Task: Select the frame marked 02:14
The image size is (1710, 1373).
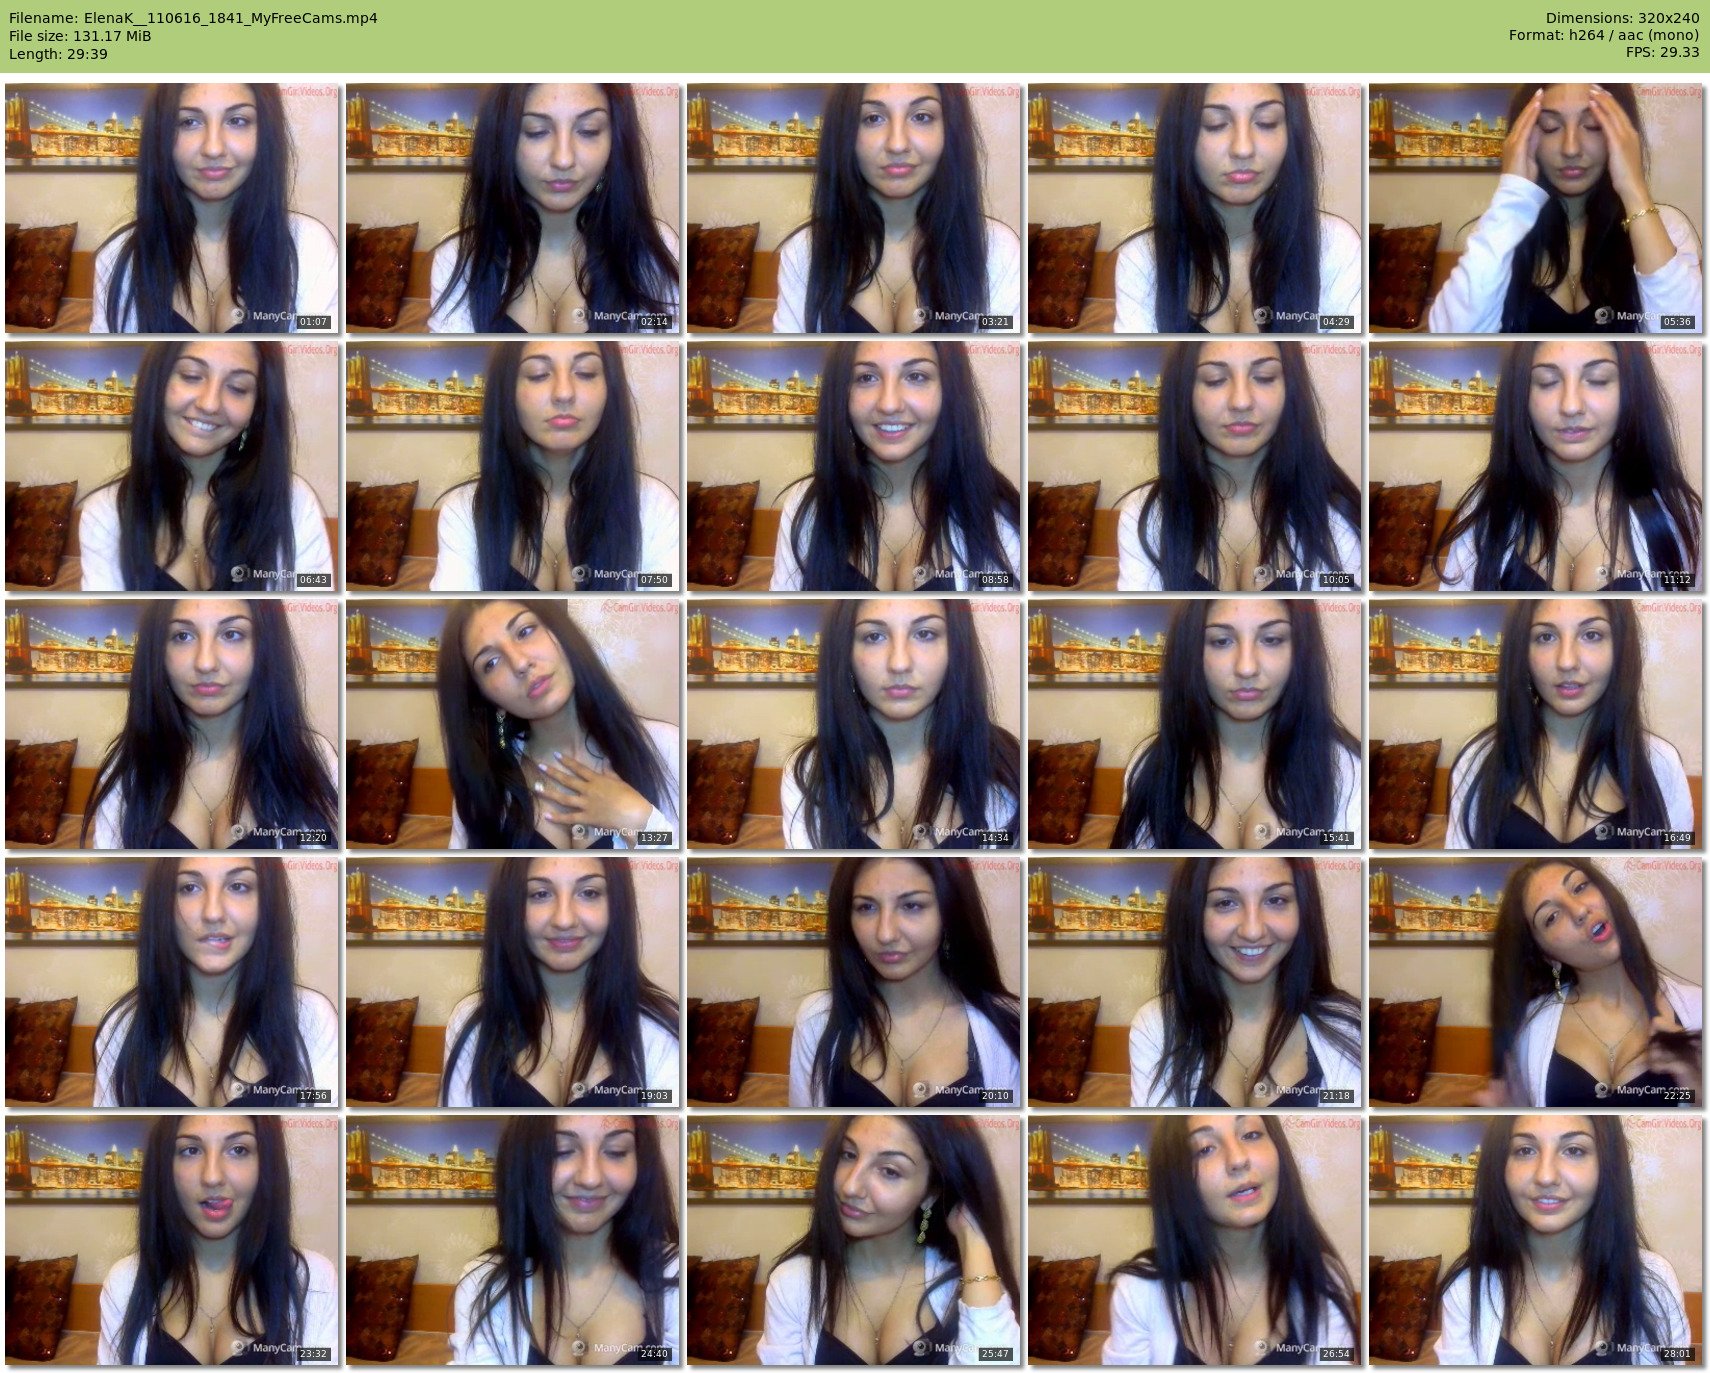Action: [x=513, y=208]
